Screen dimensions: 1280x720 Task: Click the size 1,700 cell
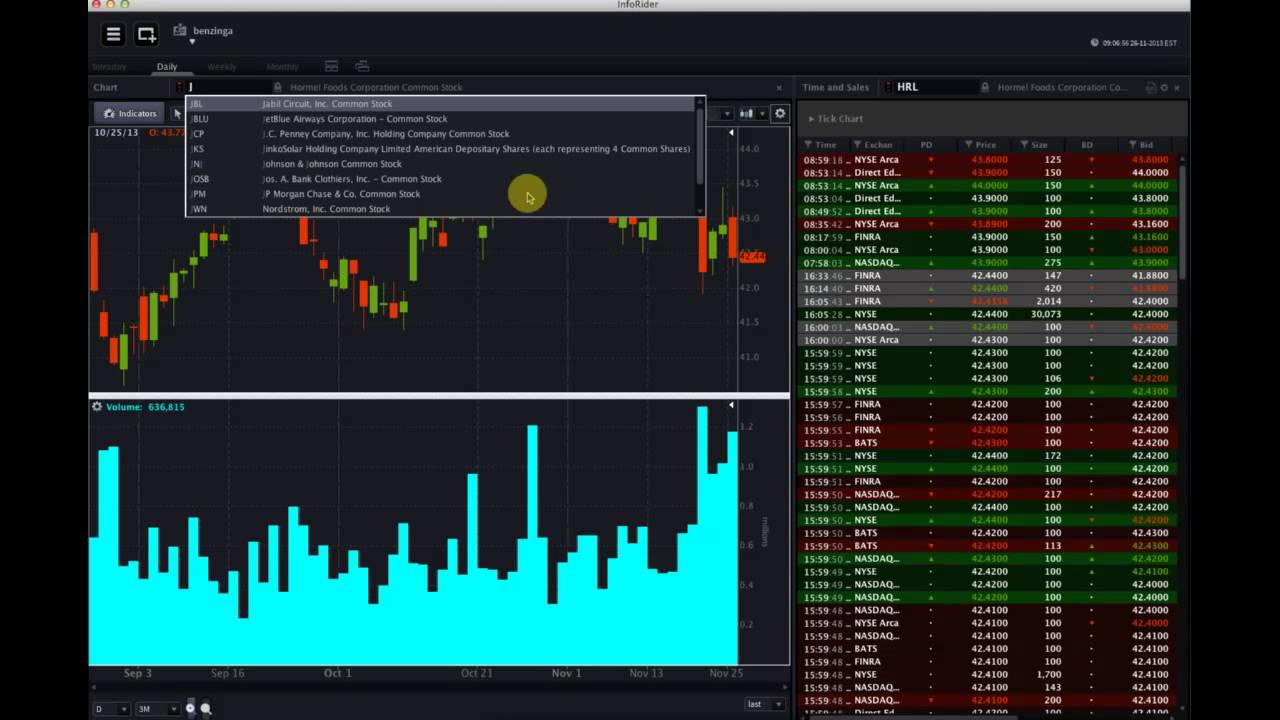pos(1049,675)
